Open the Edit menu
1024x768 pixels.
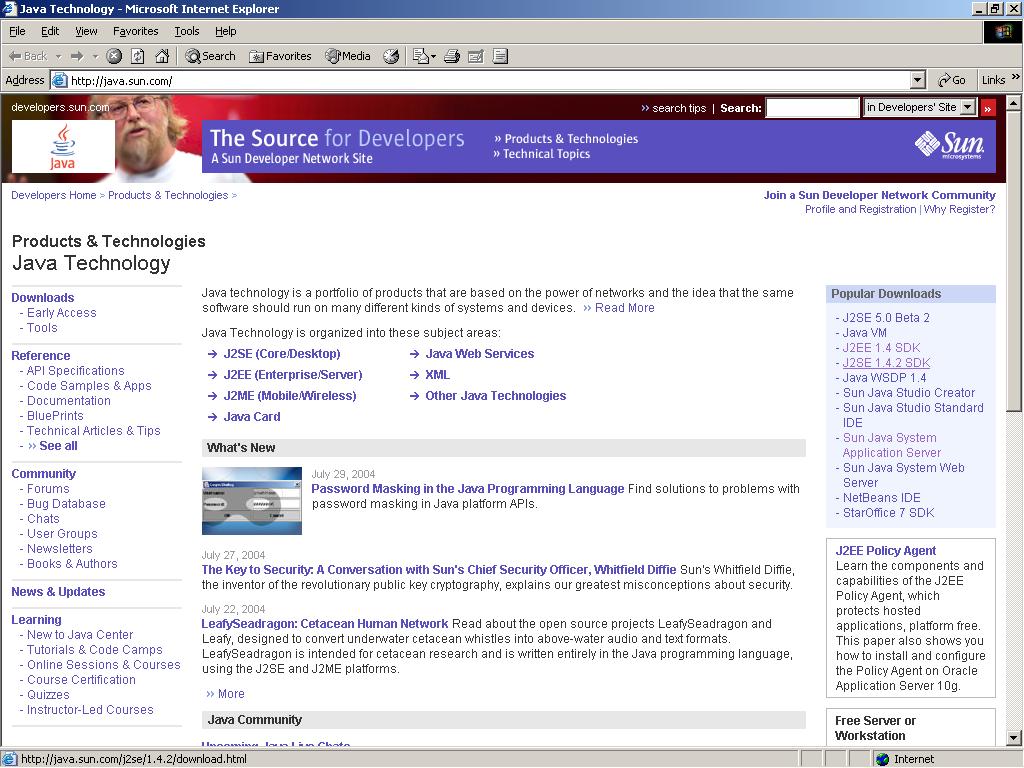click(x=50, y=31)
